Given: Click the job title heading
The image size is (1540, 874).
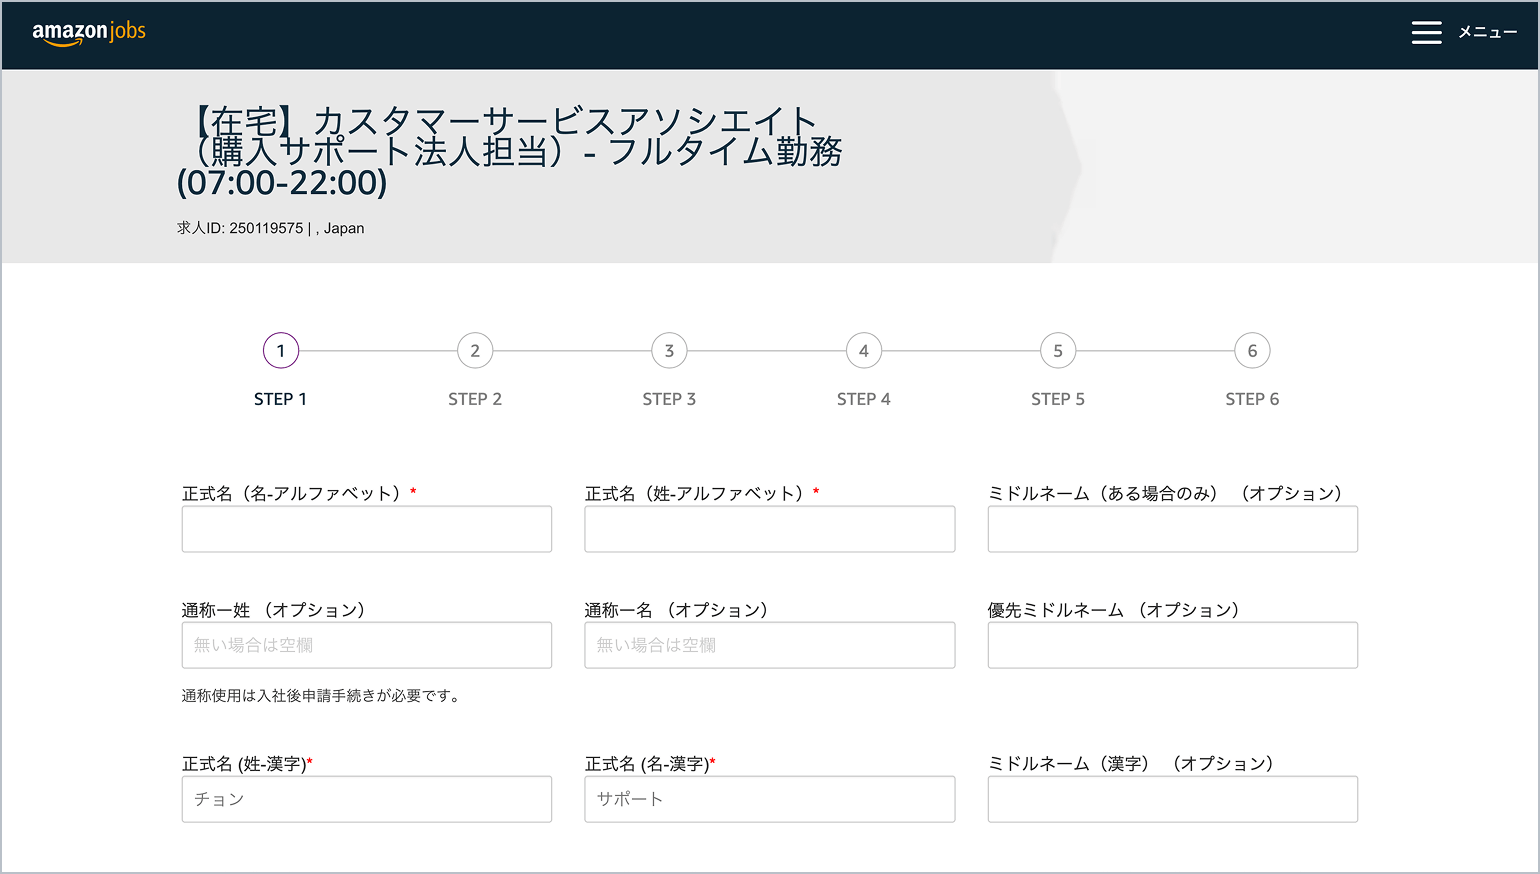Looking at the screenshot, I should coord(510,151).
